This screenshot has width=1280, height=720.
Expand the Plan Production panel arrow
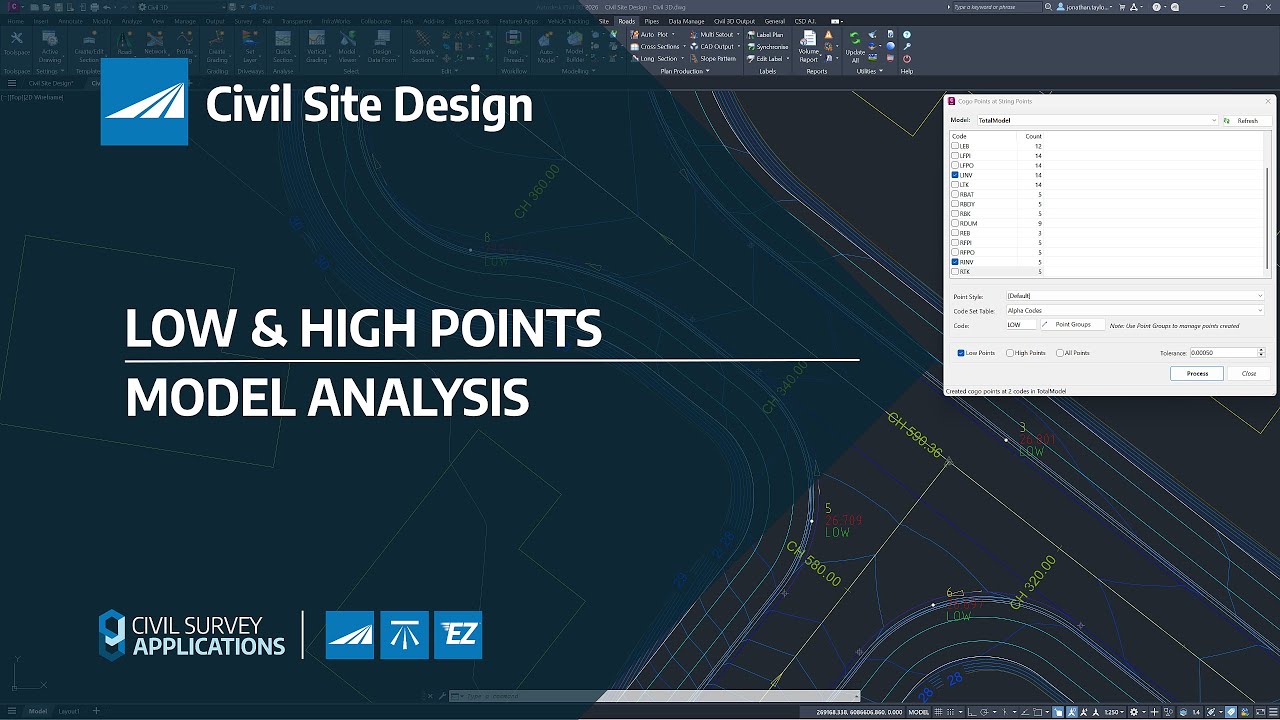(x=708, y=71)
